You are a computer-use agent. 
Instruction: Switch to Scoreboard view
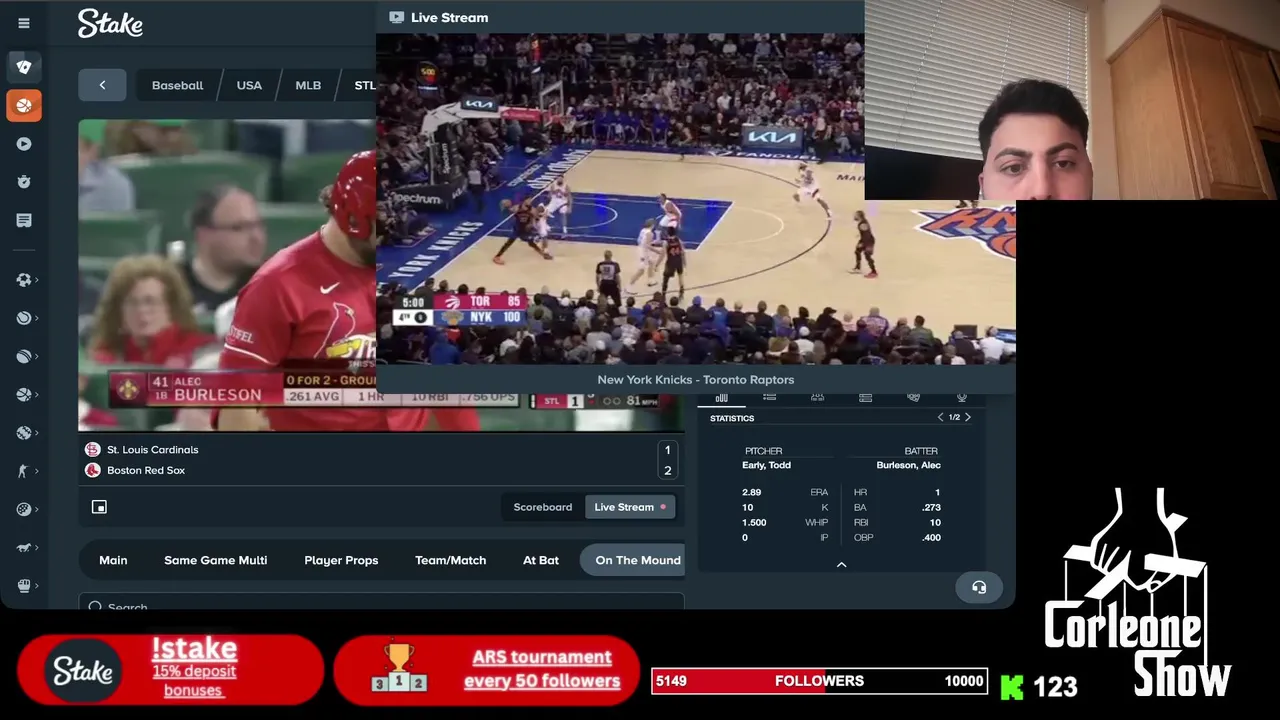[543, 507]
